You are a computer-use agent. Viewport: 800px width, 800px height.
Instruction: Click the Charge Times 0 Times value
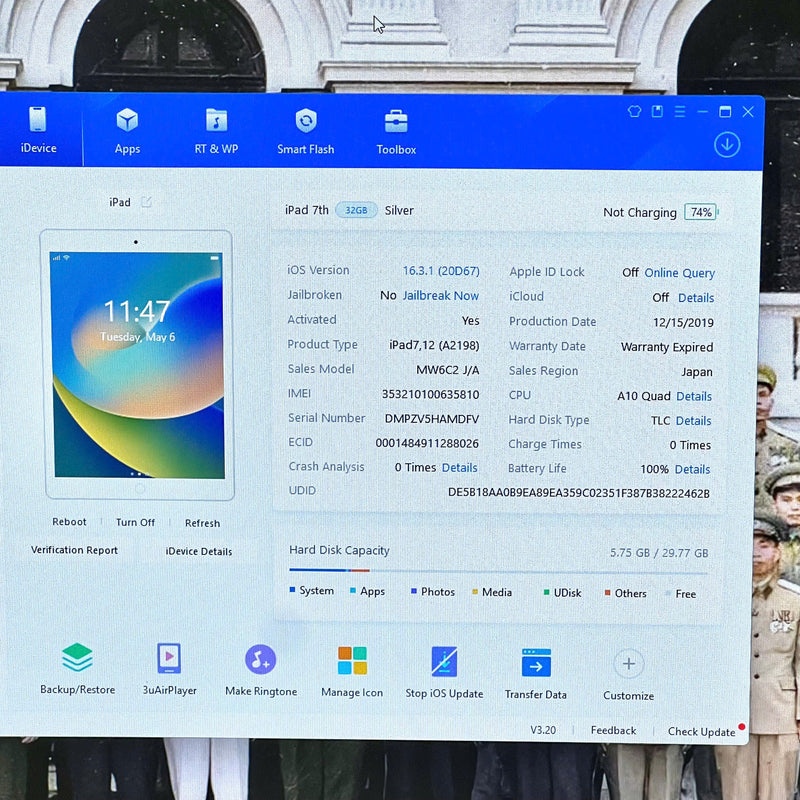click(690, 445)
